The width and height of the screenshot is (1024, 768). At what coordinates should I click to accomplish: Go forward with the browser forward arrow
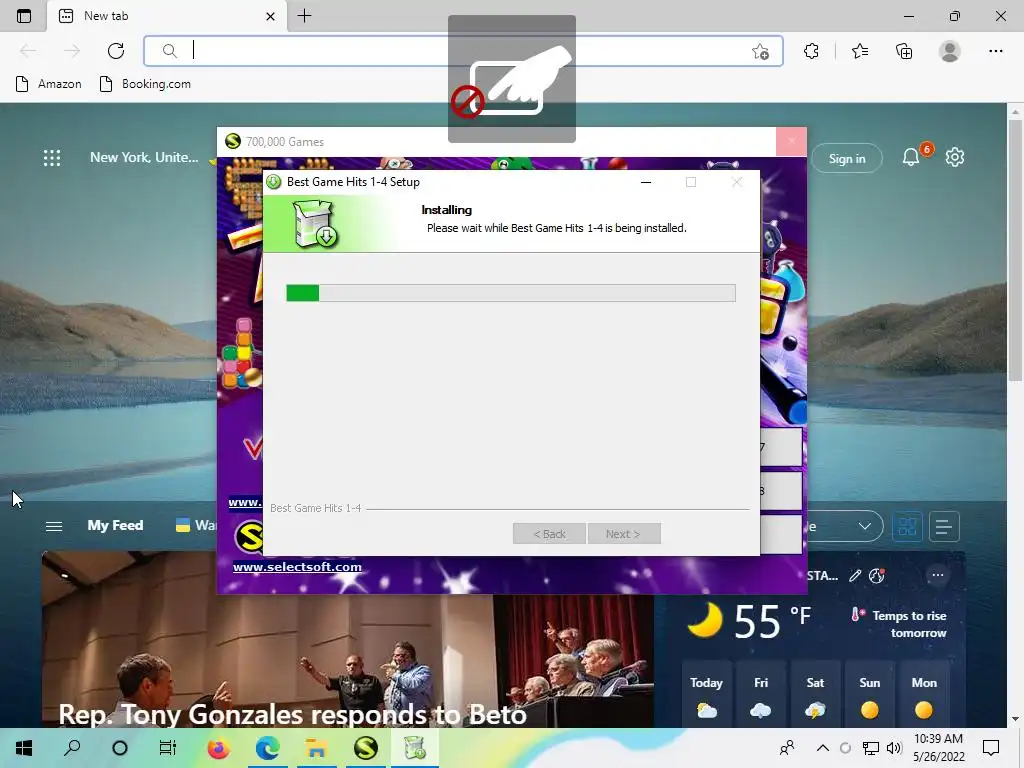click(72, 51)
